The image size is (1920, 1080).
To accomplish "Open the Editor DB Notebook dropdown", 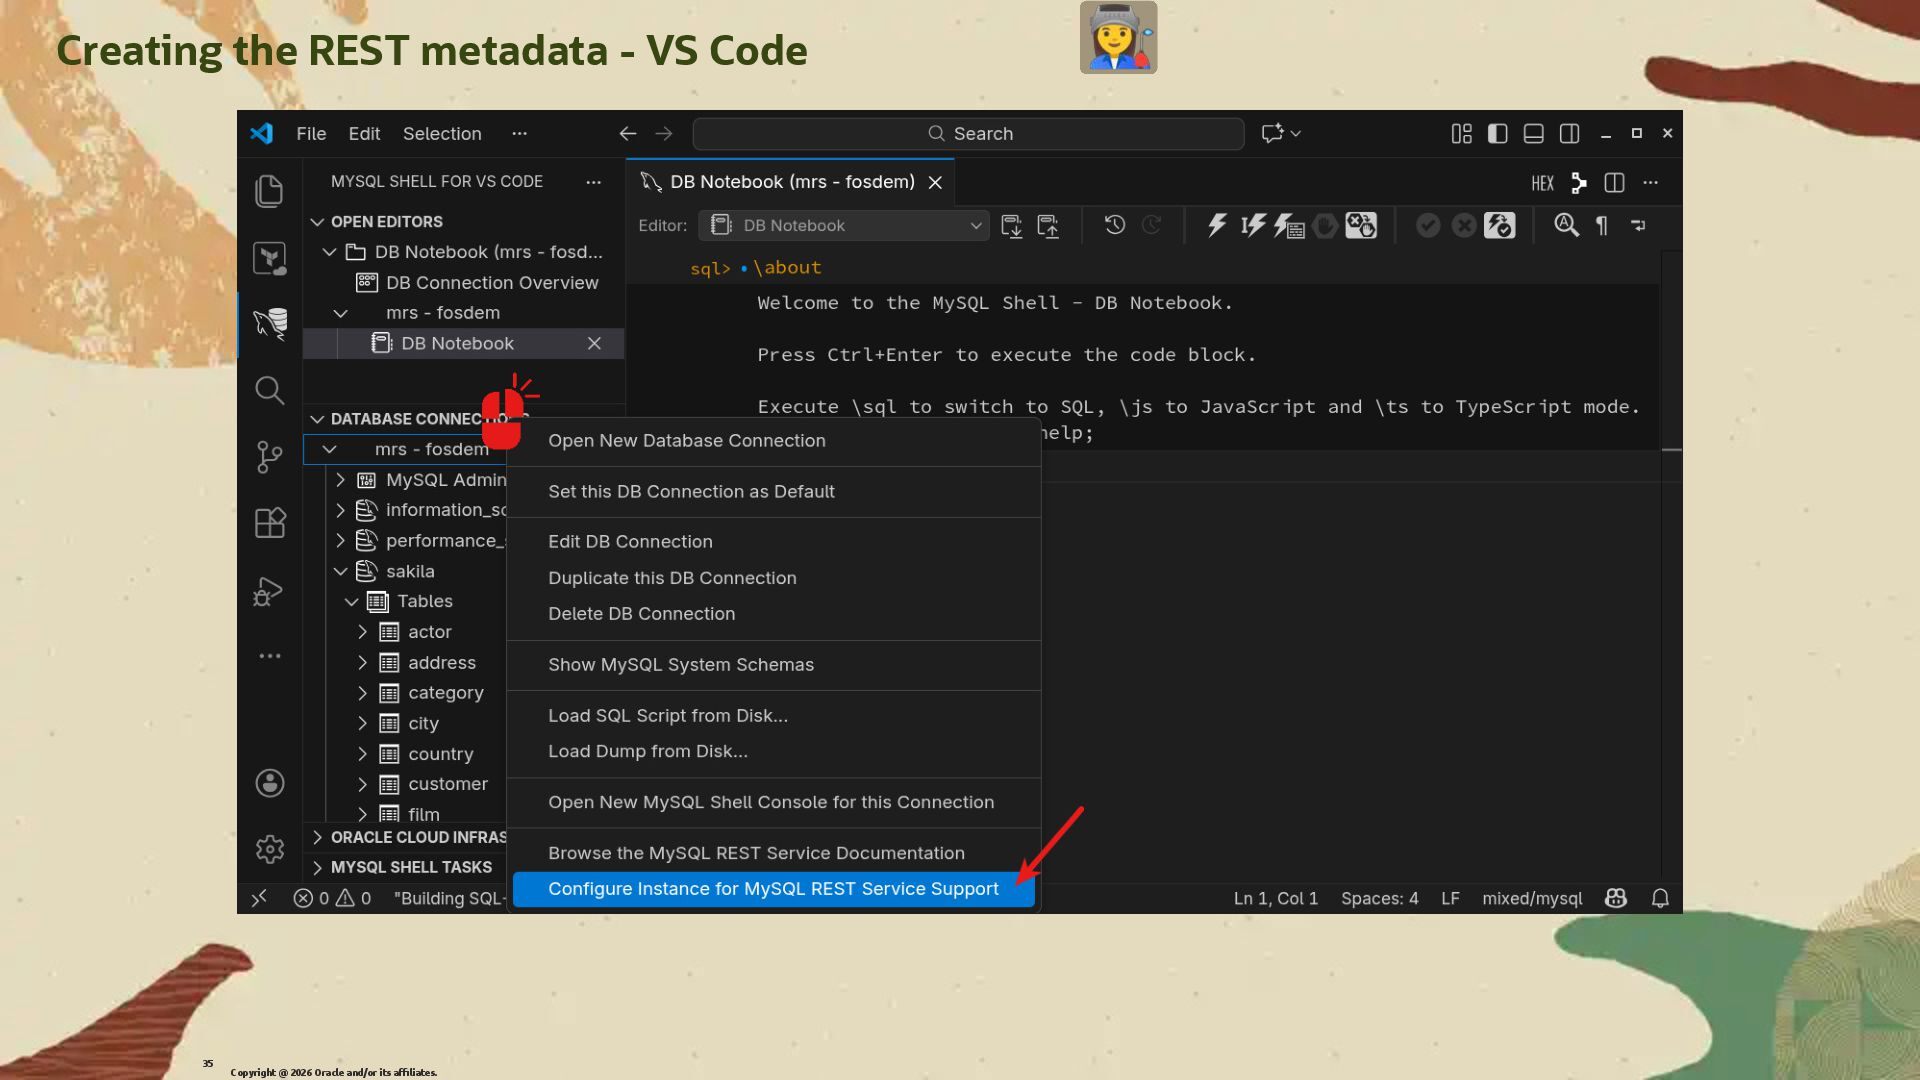I will pyautogui.click(x=845, y=225).
